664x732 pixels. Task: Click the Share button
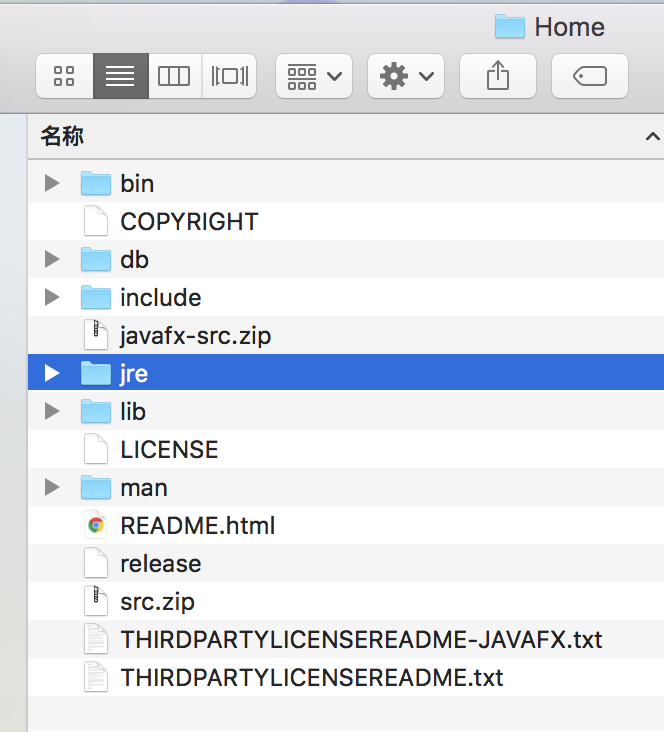(498, 76)
